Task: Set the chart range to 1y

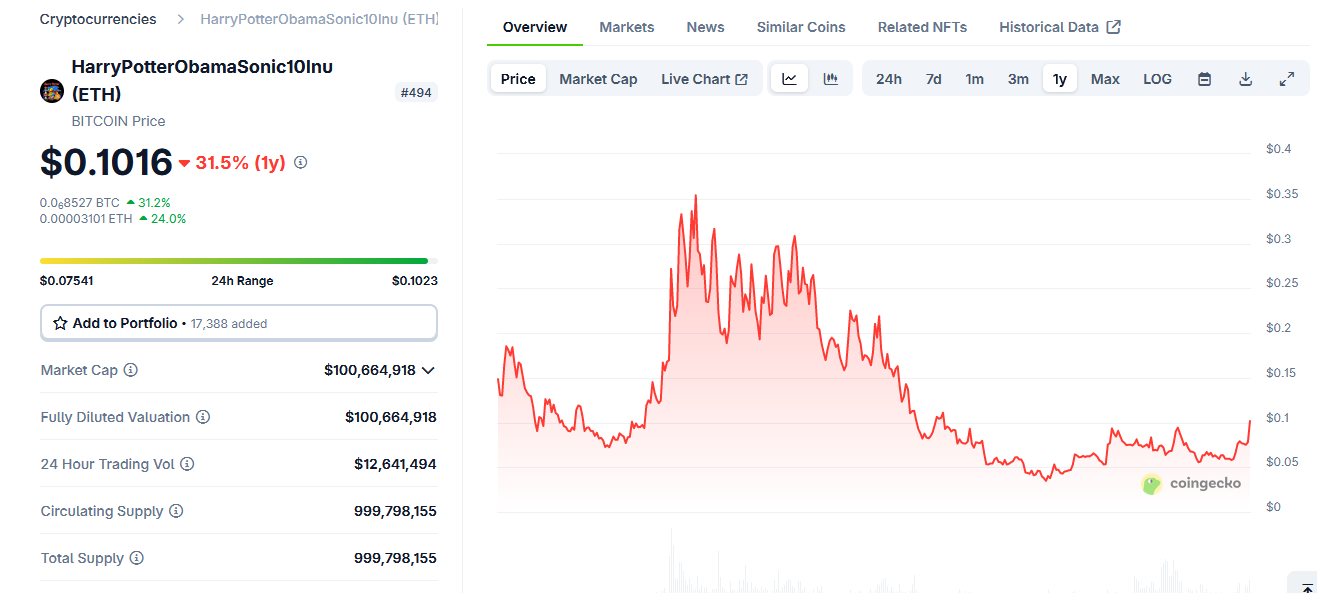Action: pyautogui.click(x=1060, y=79)
